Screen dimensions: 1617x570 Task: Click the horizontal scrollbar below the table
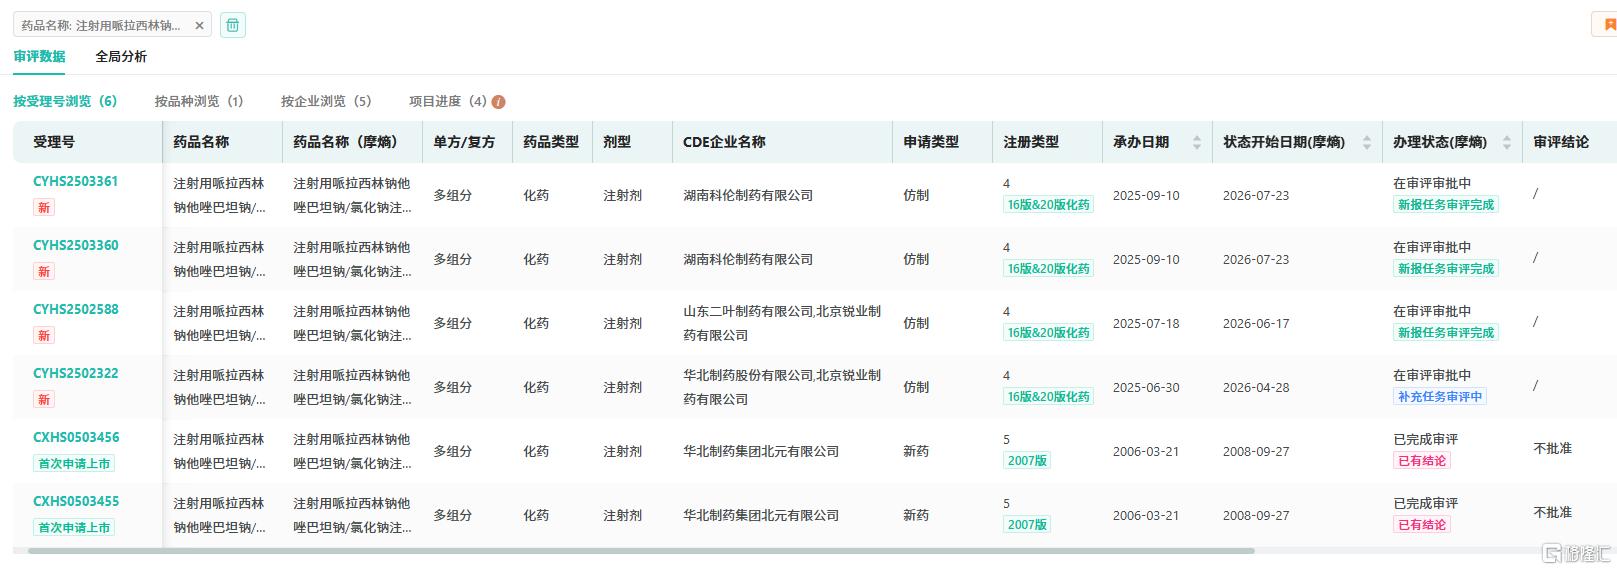[x=640, y=551]
